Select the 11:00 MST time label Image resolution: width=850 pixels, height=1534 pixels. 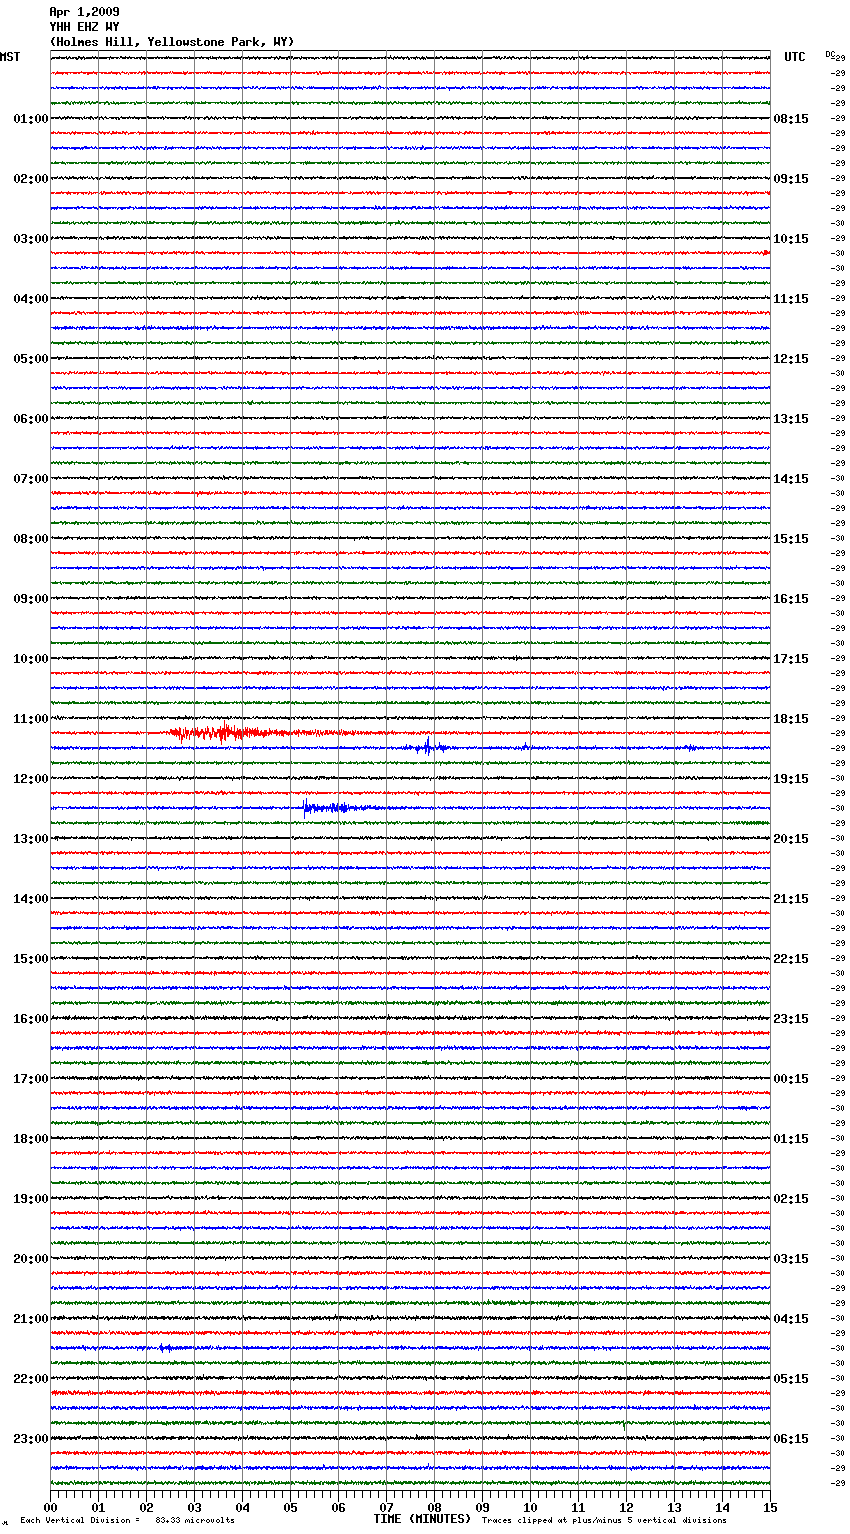(x=31, y=719)
